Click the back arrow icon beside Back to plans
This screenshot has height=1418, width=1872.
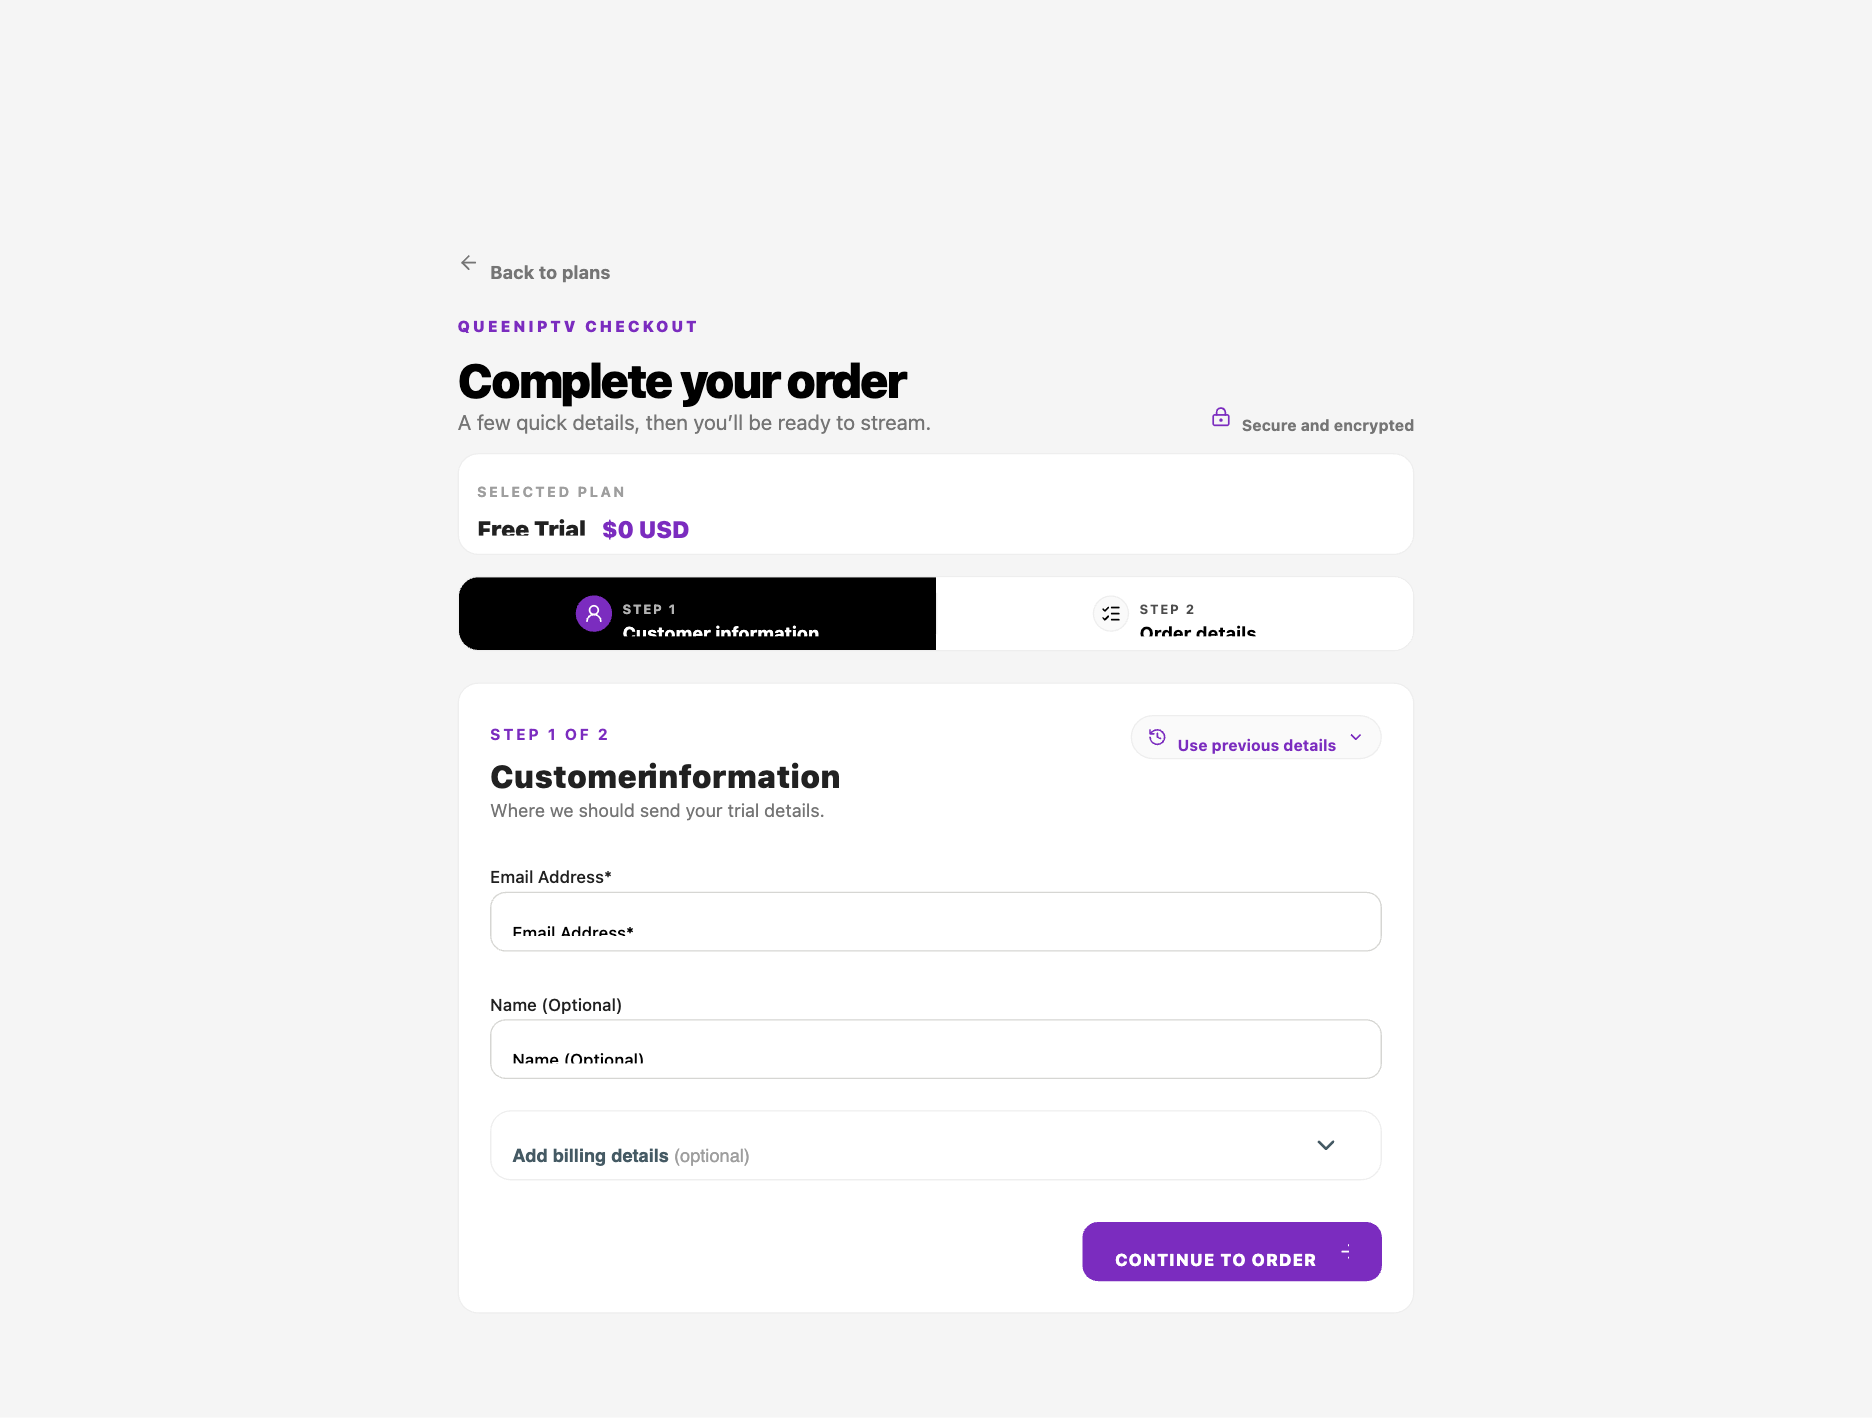[x=468, y=263]
